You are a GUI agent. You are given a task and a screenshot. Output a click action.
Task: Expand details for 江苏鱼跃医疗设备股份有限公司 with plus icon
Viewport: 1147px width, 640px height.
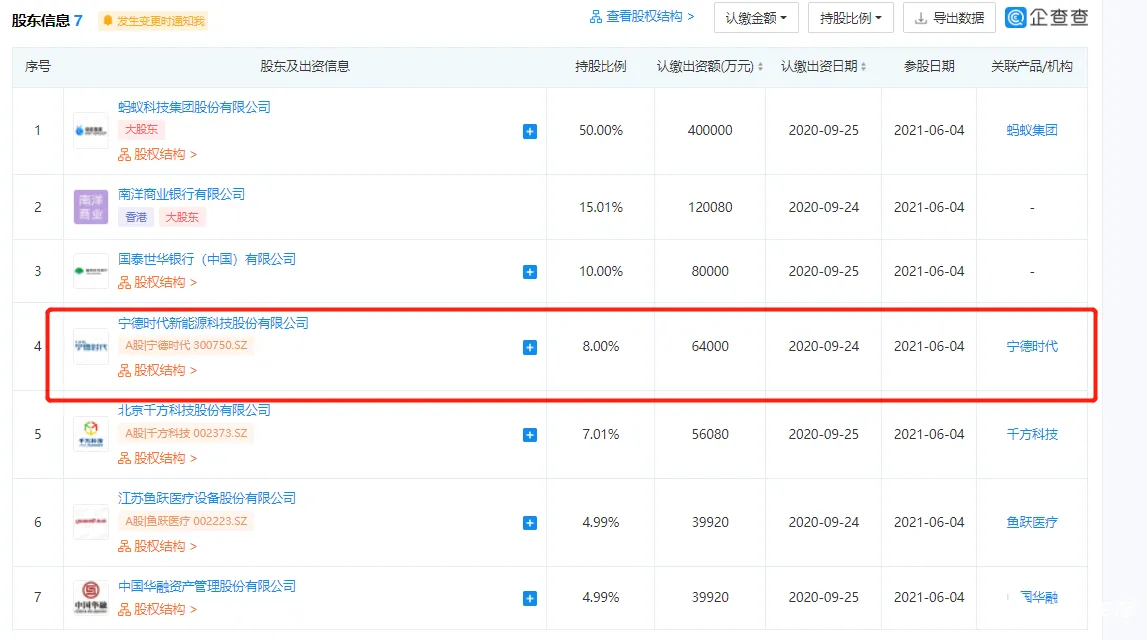[x=530, y=523]
